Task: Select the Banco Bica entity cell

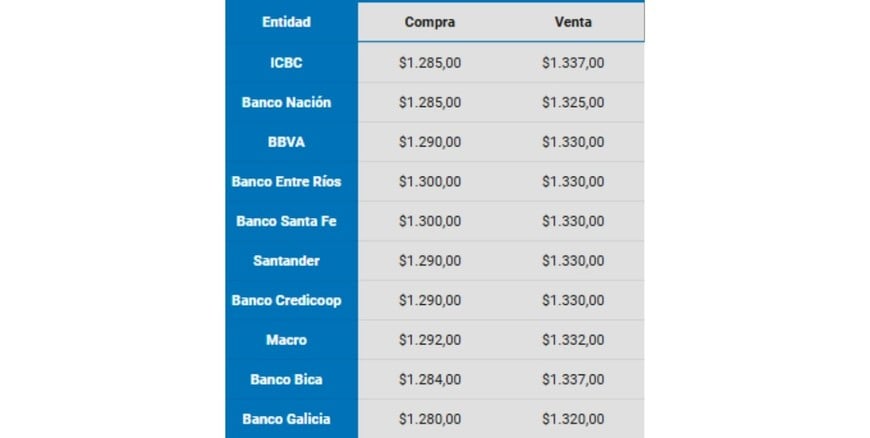Action: [286, 380]
